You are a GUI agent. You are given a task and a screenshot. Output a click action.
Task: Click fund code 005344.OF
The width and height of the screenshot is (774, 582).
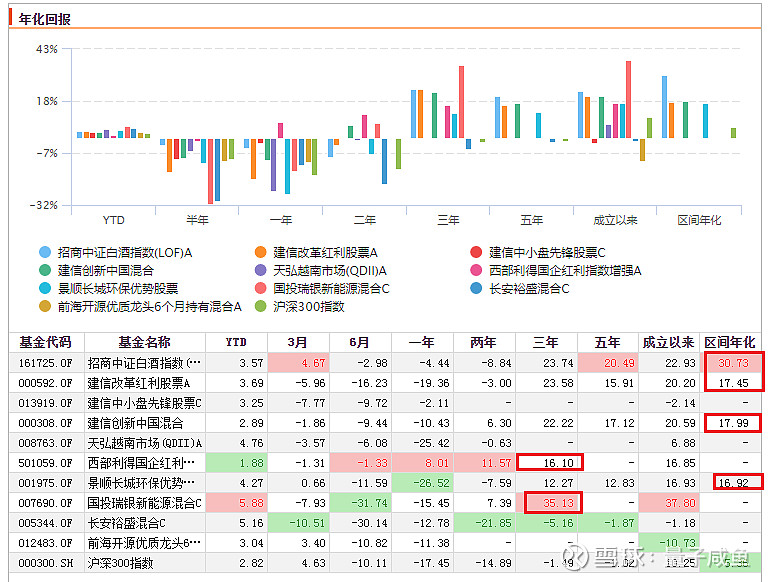tap(45, 523)
